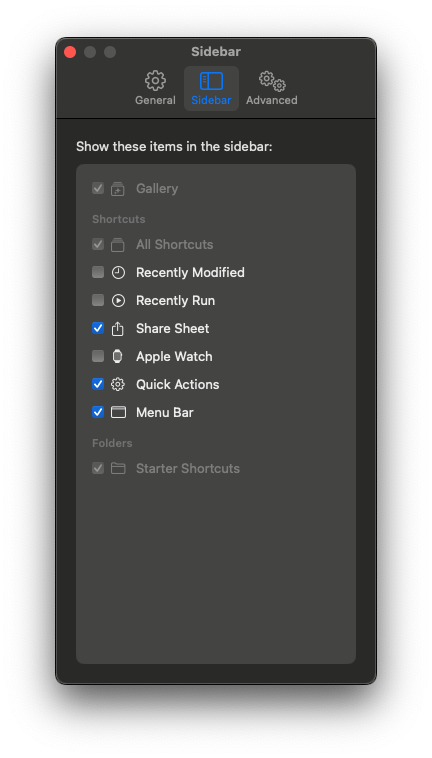The height and width of the screenshot is (758, 432).
Task: Open the Advanced double-gear icon
Action: 272,81
